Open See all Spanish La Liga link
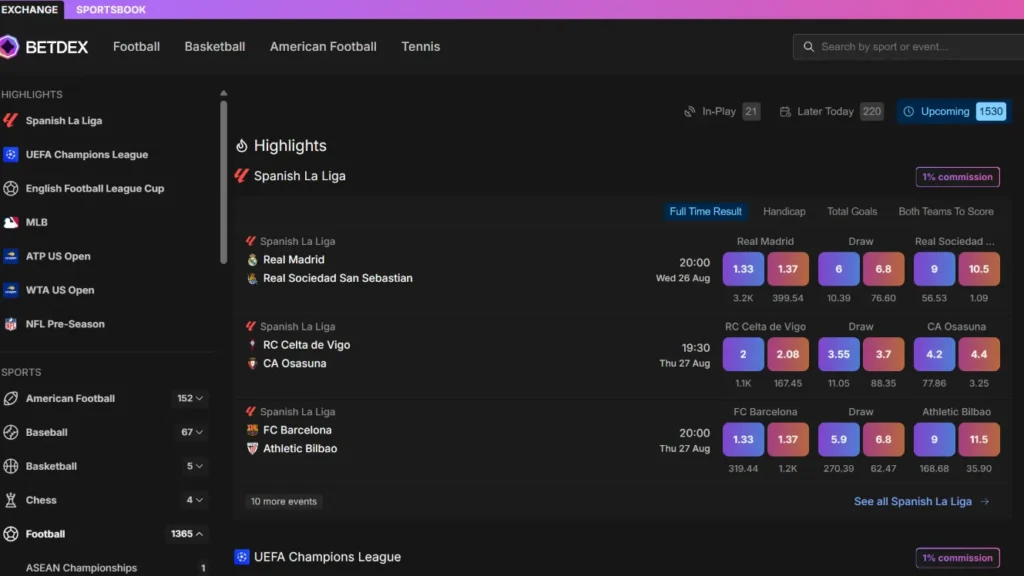 (x=921, y=502)
